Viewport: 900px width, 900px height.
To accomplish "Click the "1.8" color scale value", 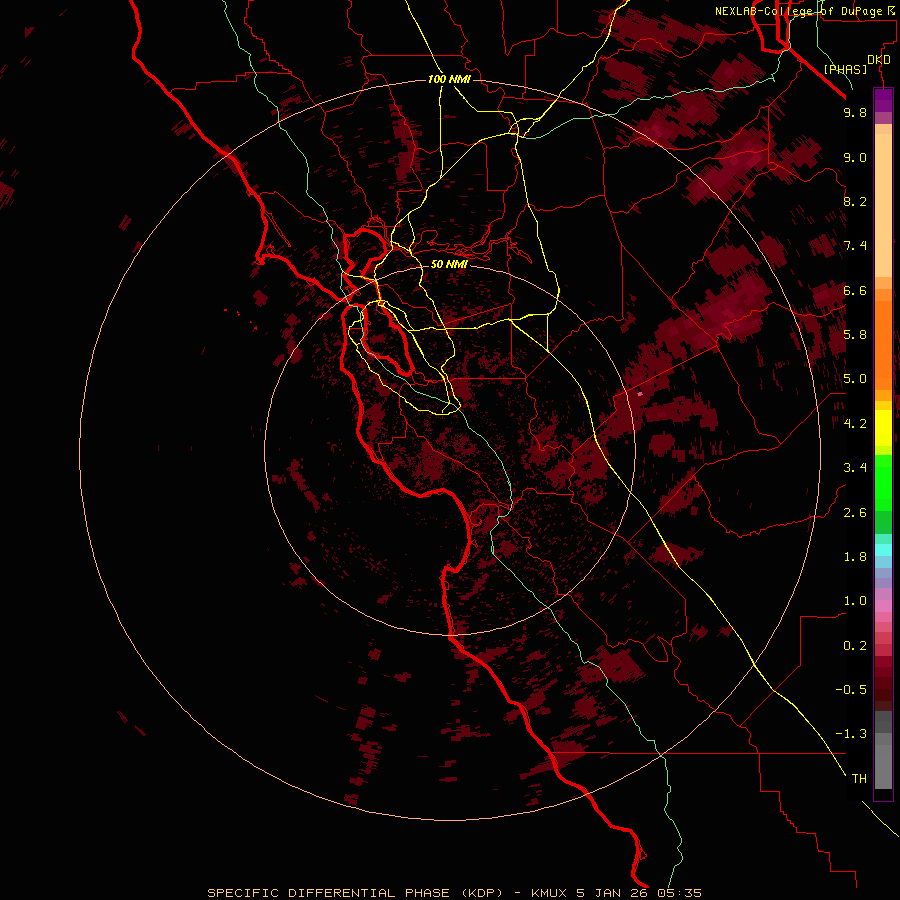I will [x=855, y=557].
